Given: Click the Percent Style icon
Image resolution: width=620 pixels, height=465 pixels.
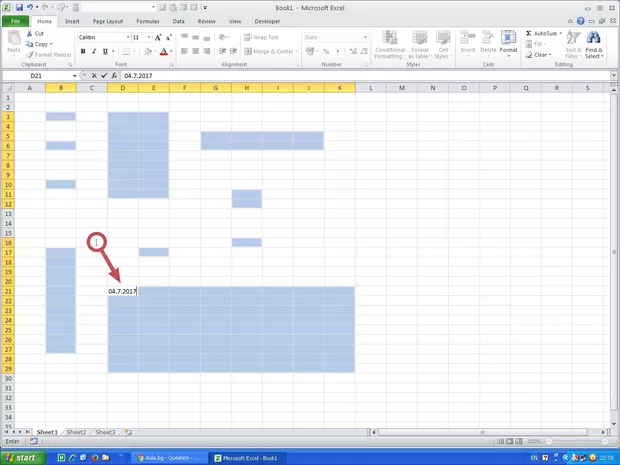Looking at the screenshot, I should (326, 51).
